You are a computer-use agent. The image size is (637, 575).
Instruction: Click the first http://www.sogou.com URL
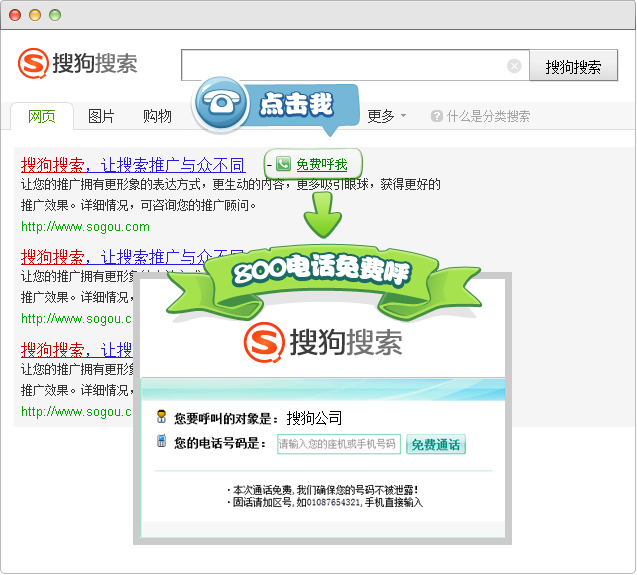(x=85, y=226)
